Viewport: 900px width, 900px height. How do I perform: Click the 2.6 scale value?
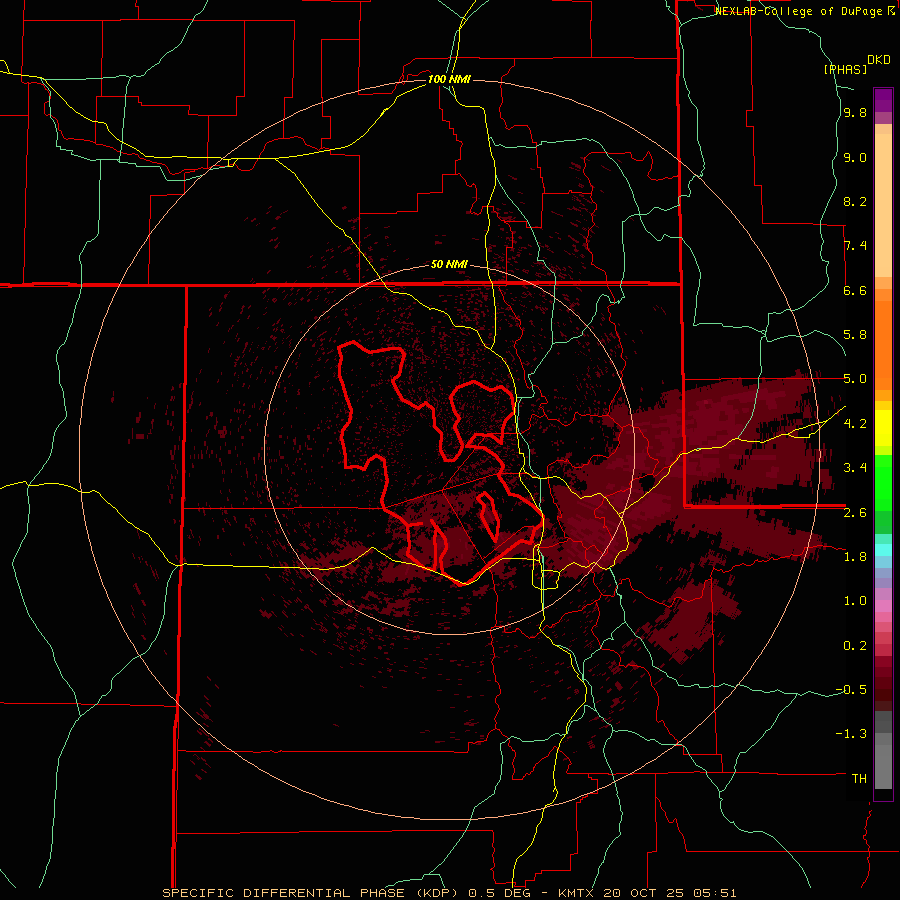(x=855, y=513)
